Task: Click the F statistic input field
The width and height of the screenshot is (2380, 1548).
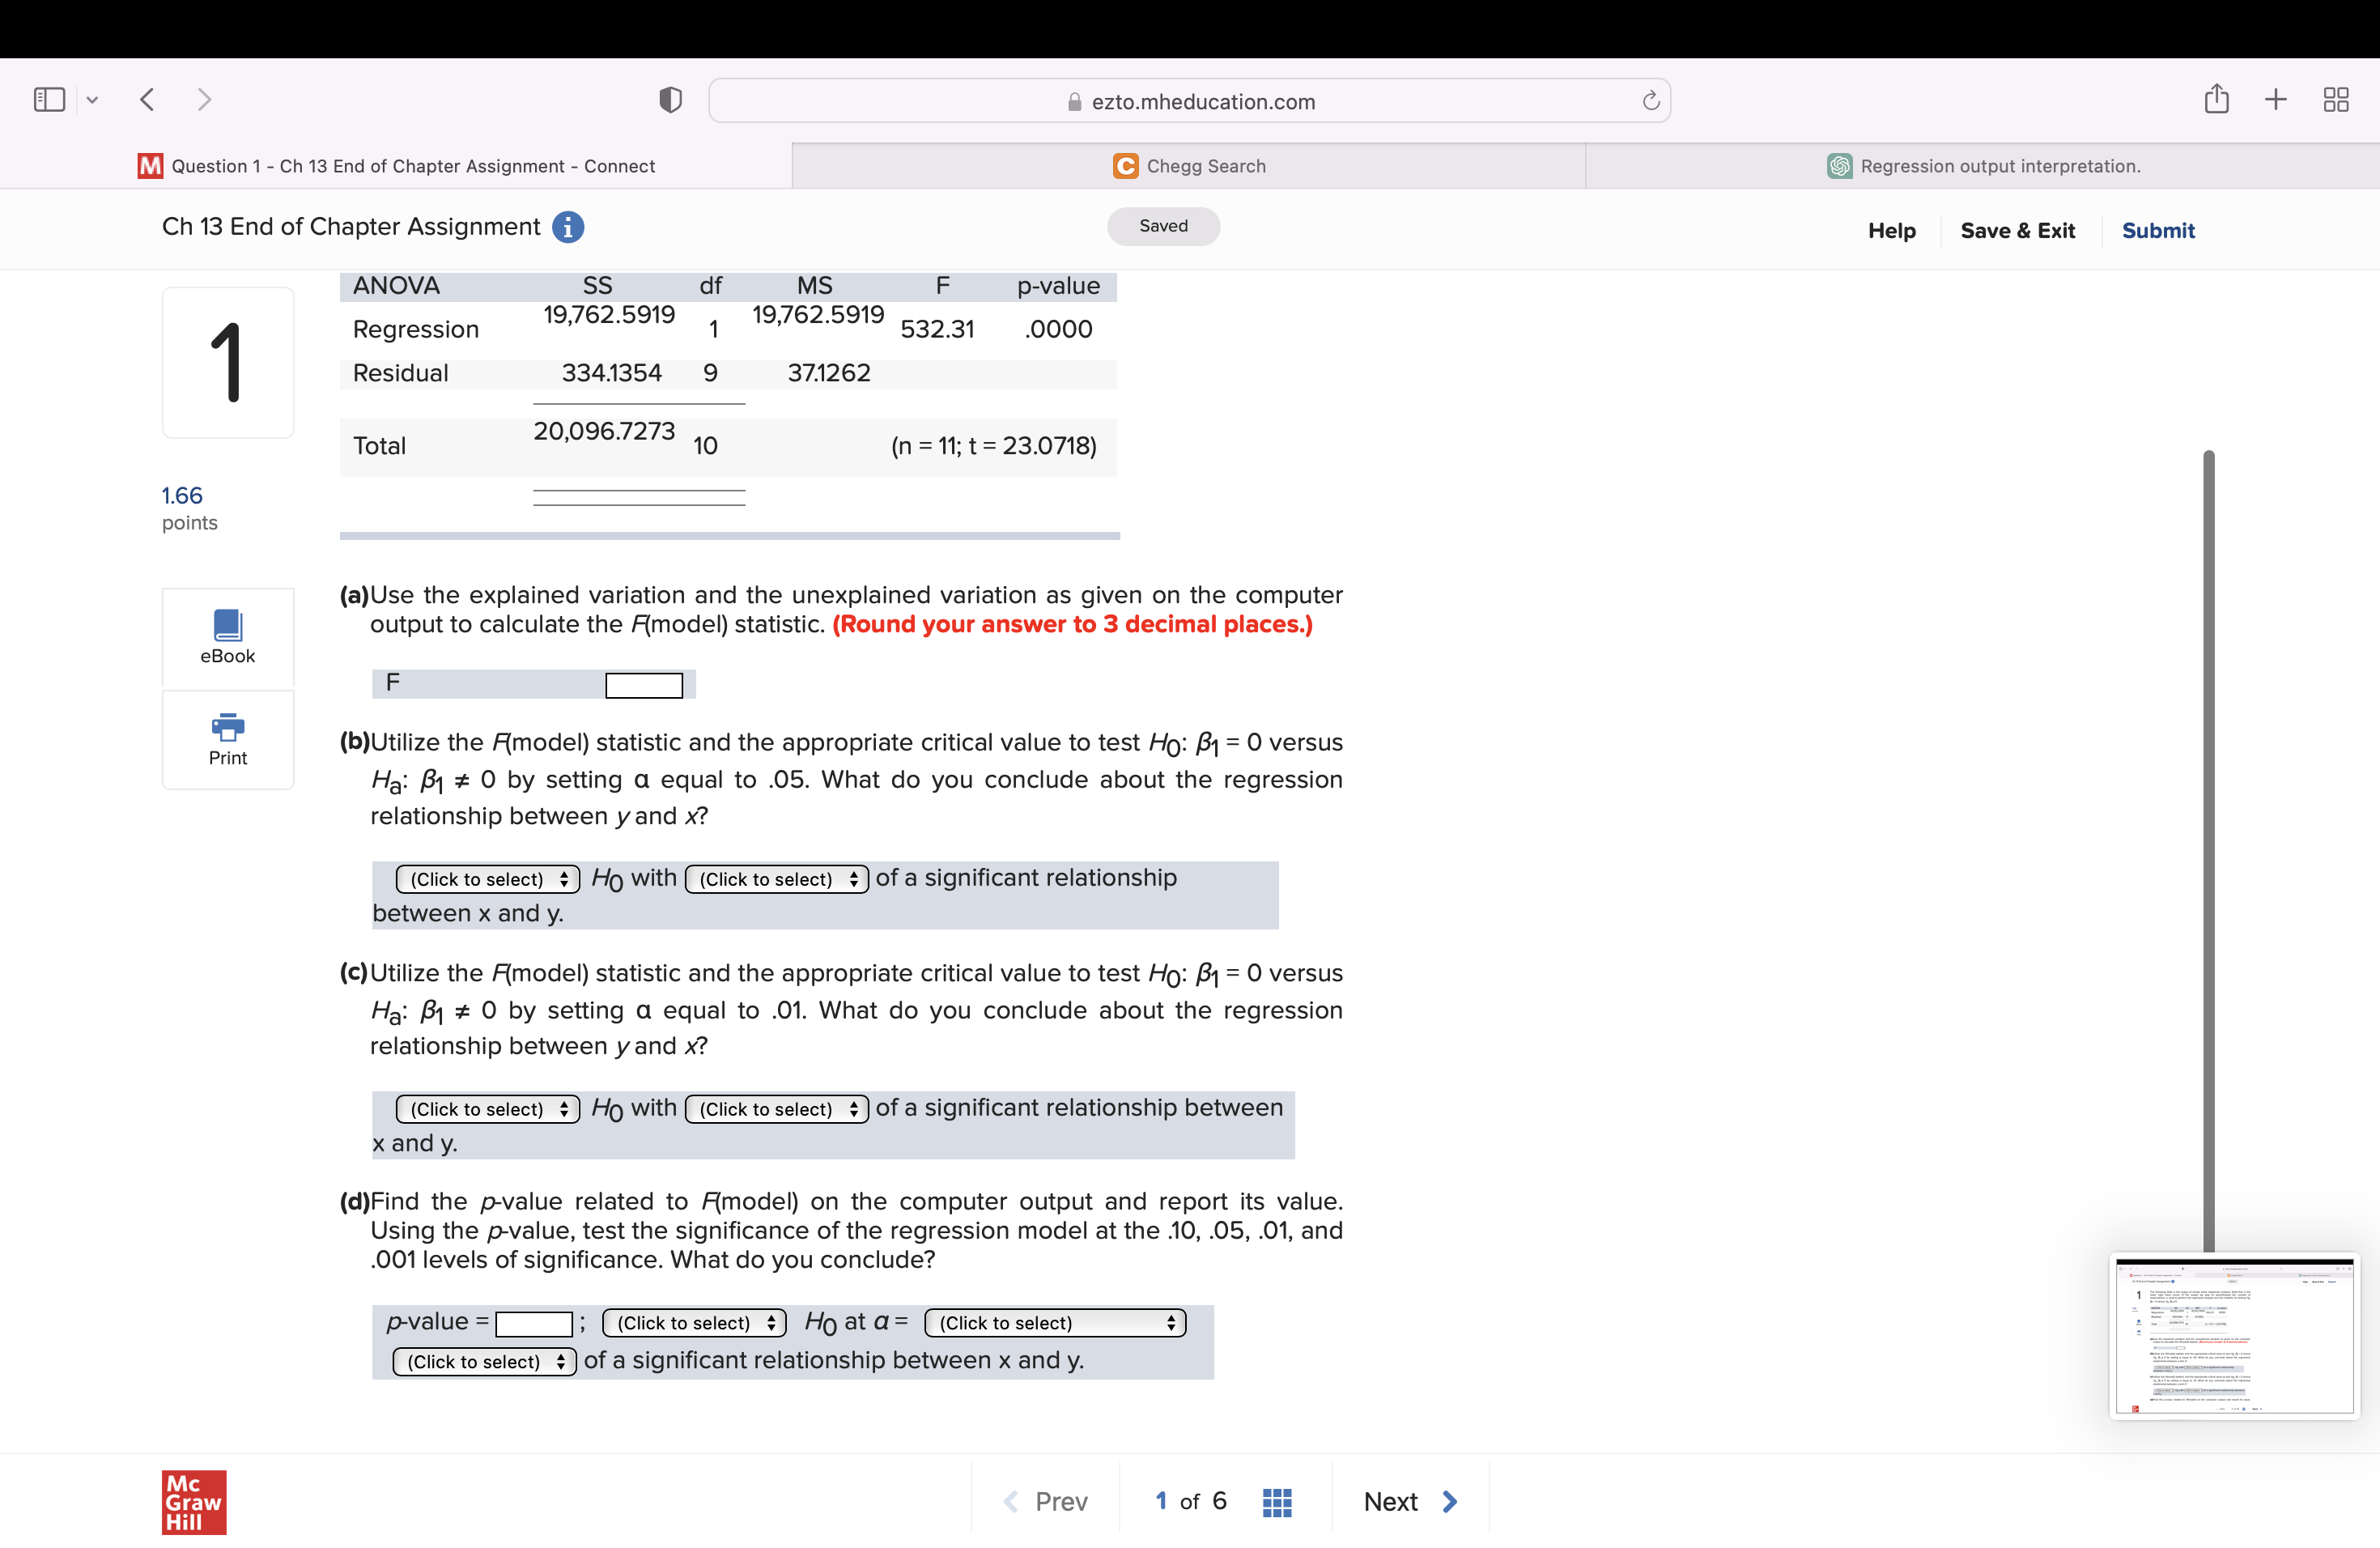Action: click(x=643, y=685)
